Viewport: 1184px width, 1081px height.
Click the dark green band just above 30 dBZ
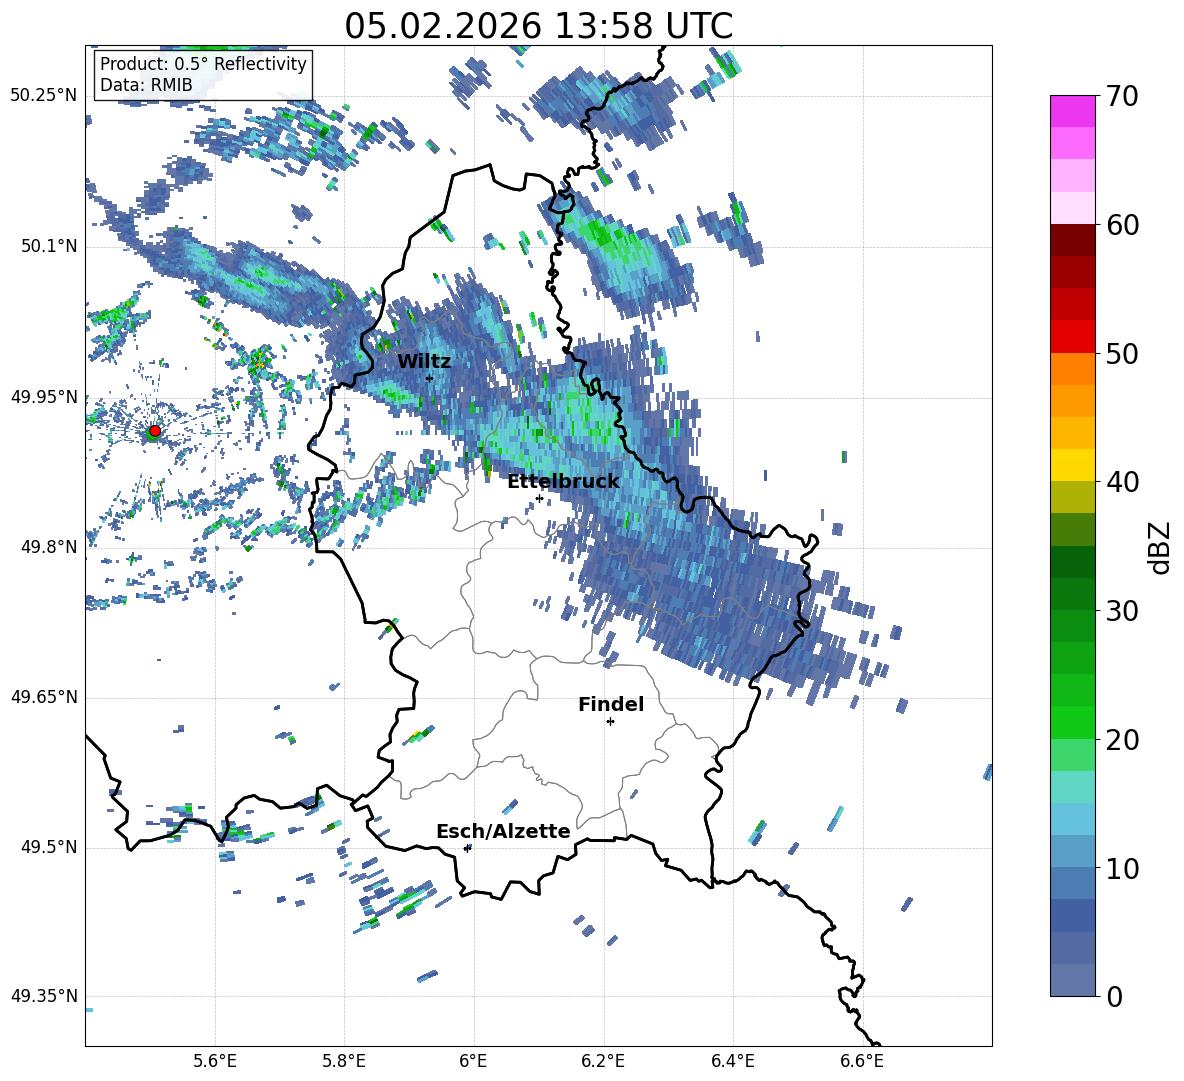click(1072, 594)
